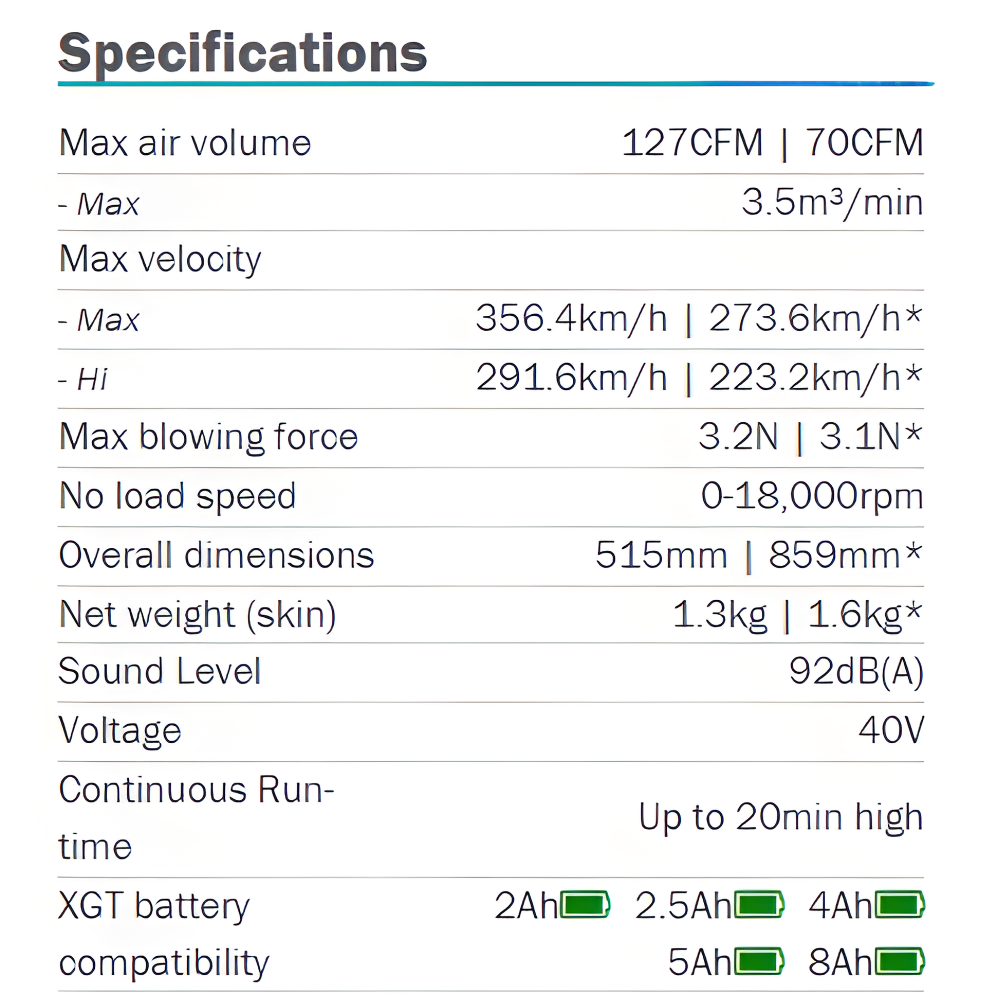
Task: Click the 1.3kg | 1.6kg net weight value
Action: click(796, 615)
